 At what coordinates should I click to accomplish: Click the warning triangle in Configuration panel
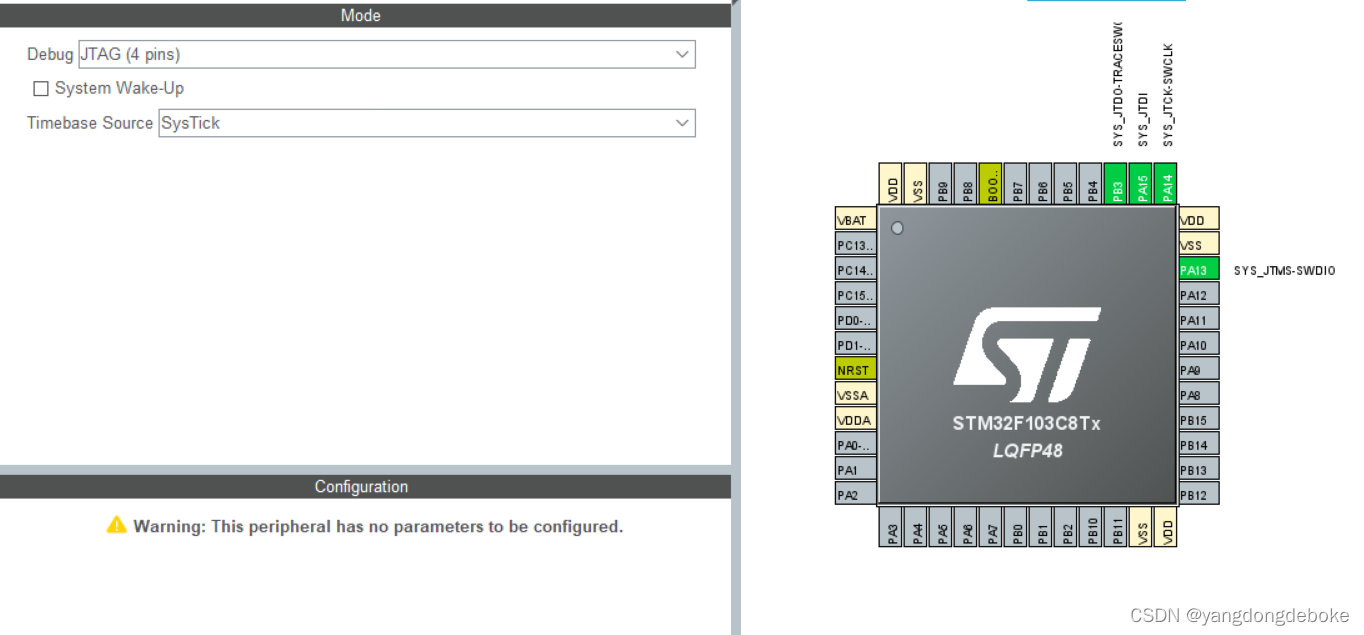point(117,526)
